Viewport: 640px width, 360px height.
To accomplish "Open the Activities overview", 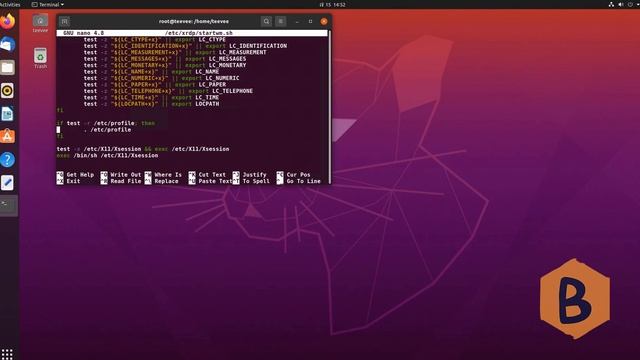I will (x=10, y=4).
